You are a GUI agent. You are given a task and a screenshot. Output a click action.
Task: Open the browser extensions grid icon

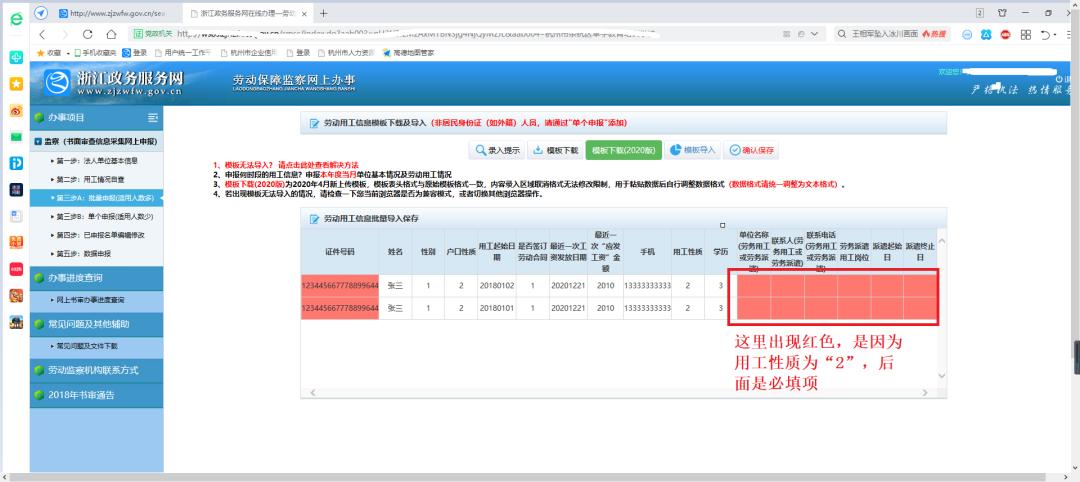pos(1026,34)
